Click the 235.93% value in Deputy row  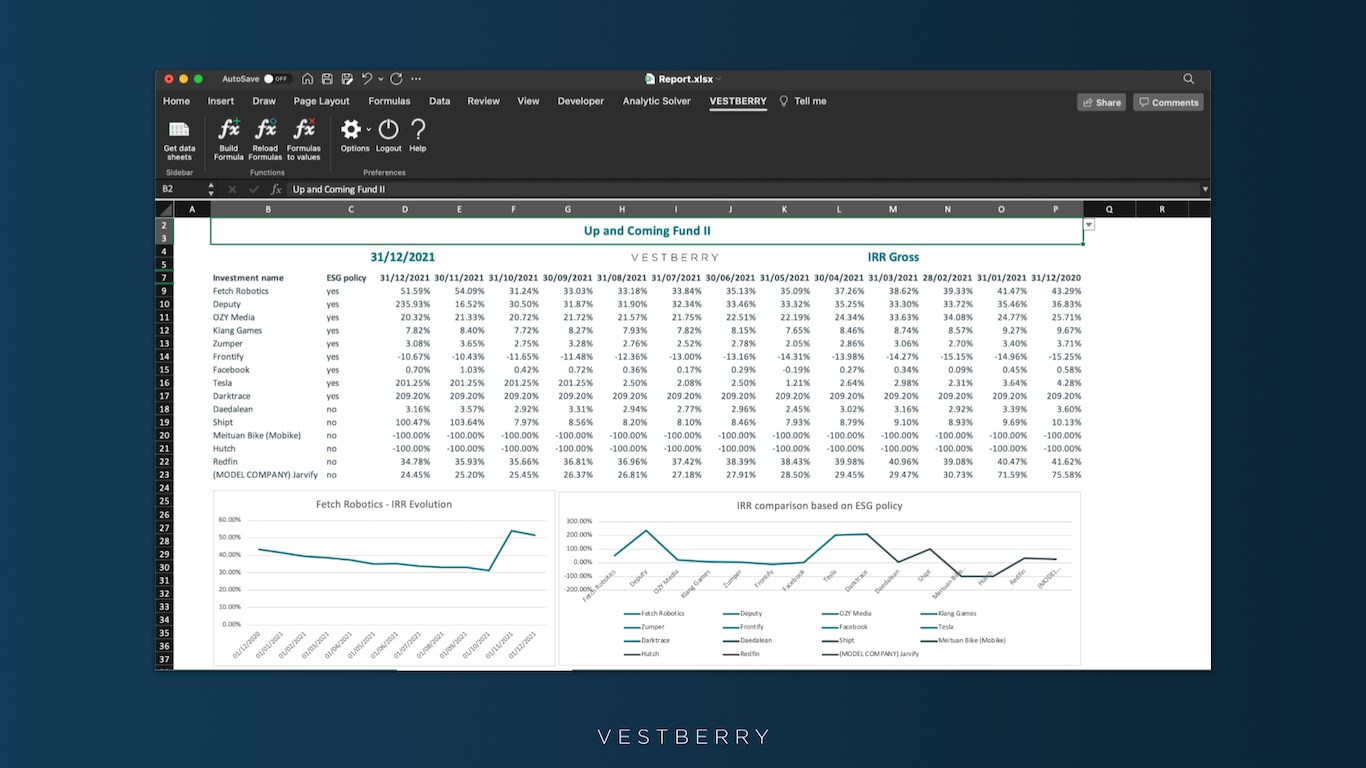[x=405, y=304]
